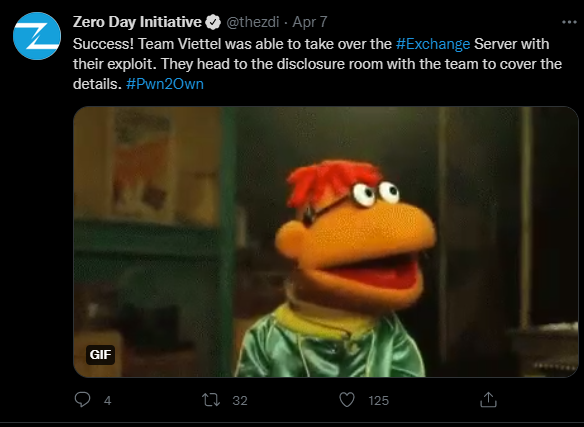Like the tweet with the heart icon
Viewport: 584px width, 427px height.
click(347, 400)
